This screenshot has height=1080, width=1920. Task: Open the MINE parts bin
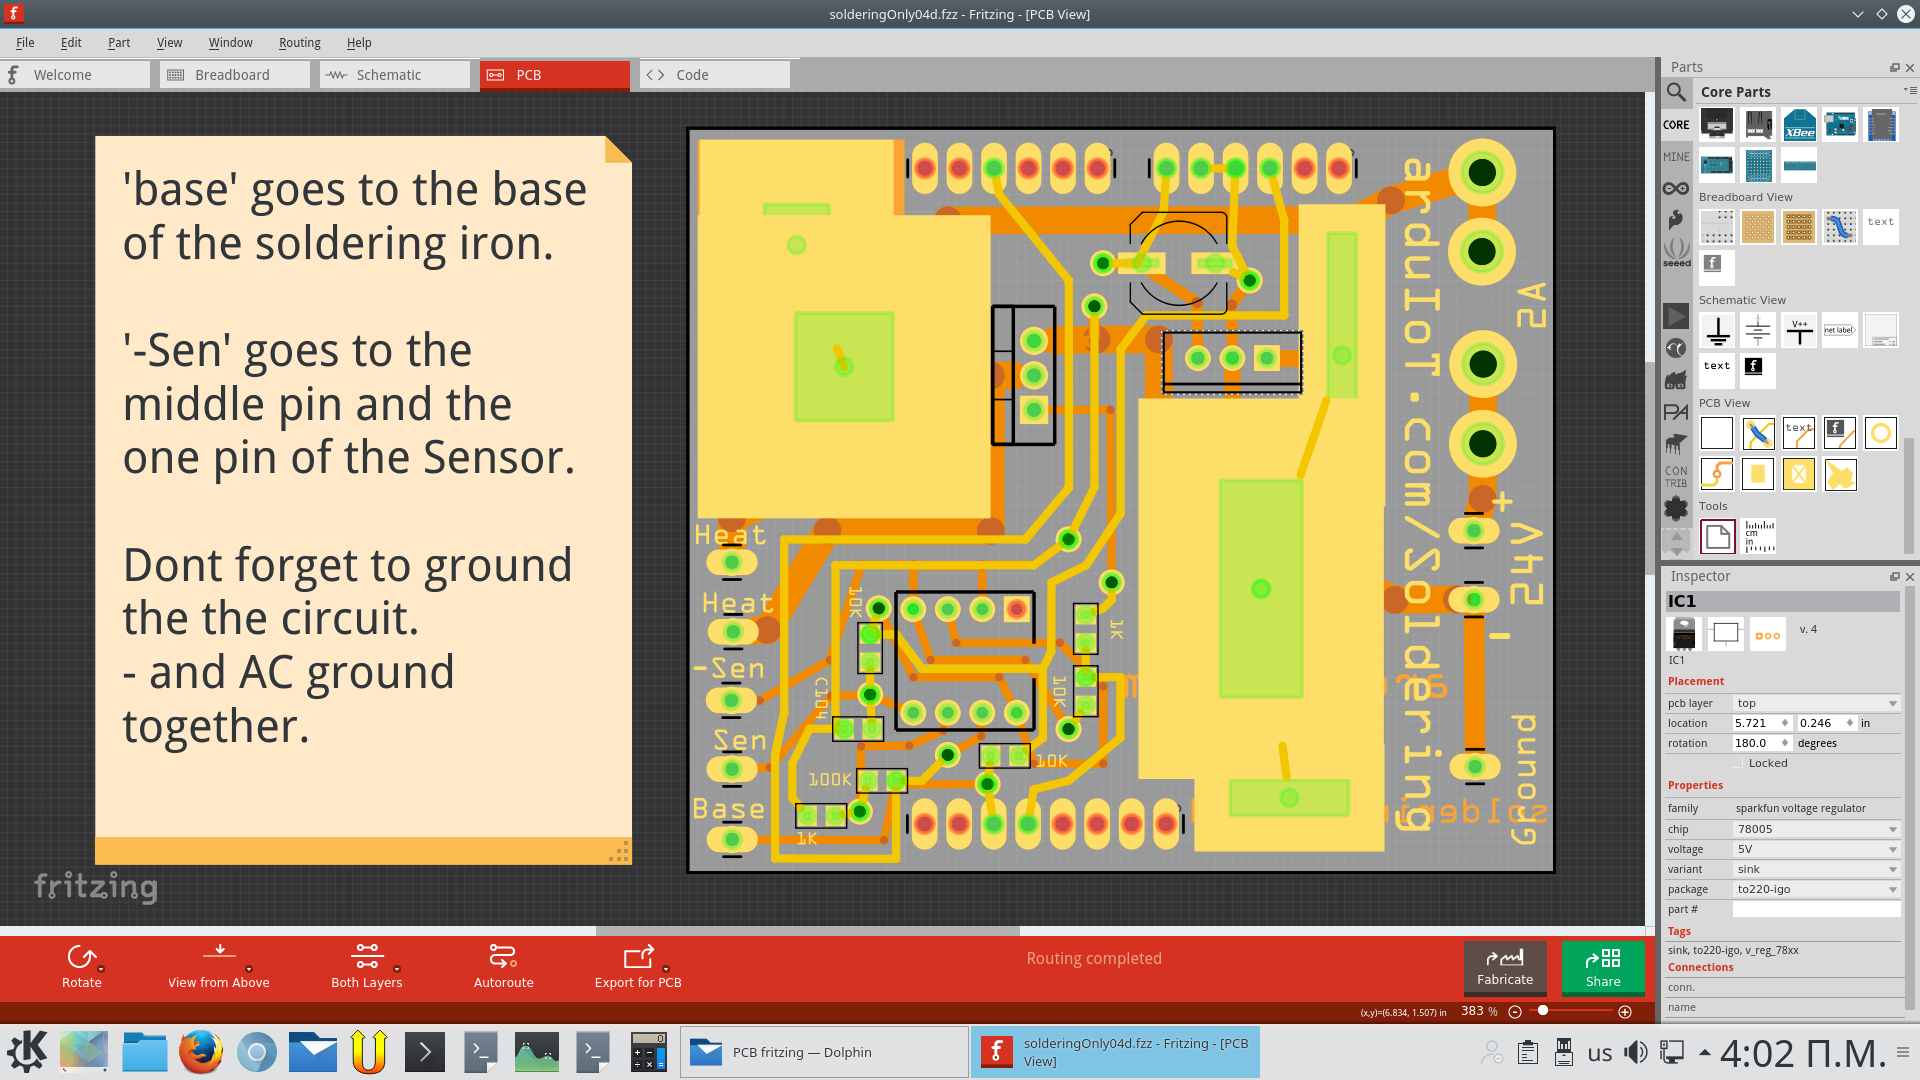click(1676, 156)
